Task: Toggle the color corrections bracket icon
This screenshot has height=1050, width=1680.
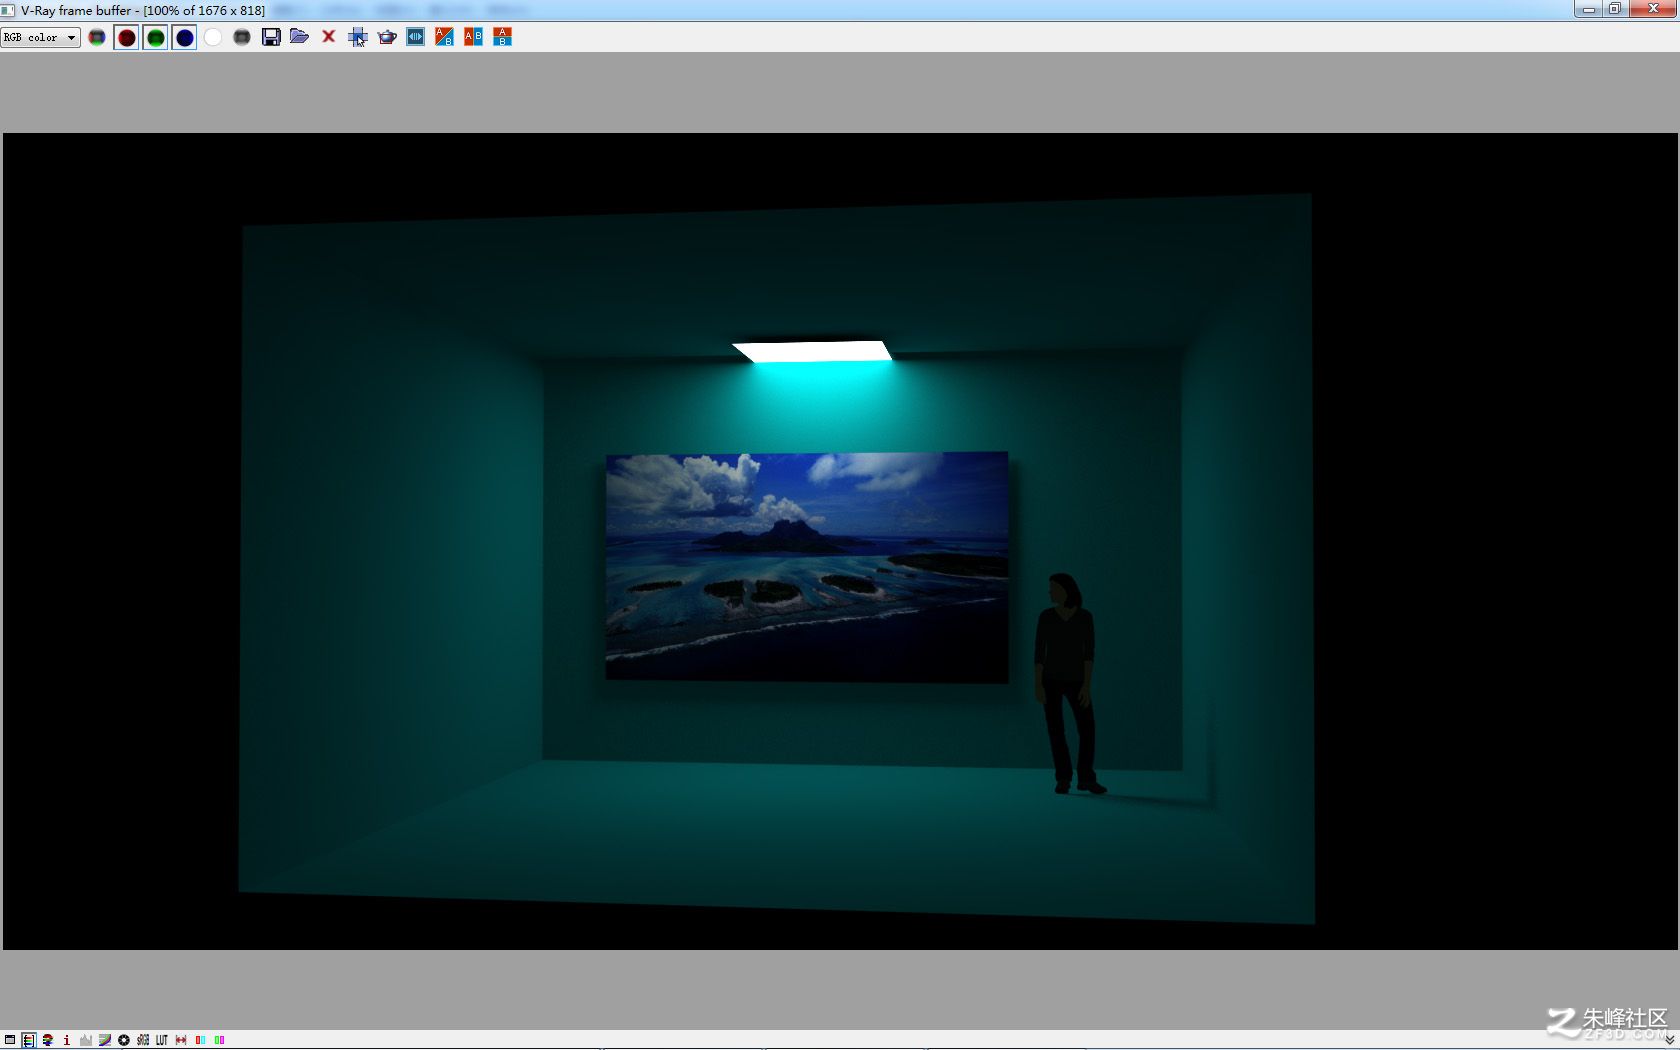Action: coord(28,1040)
